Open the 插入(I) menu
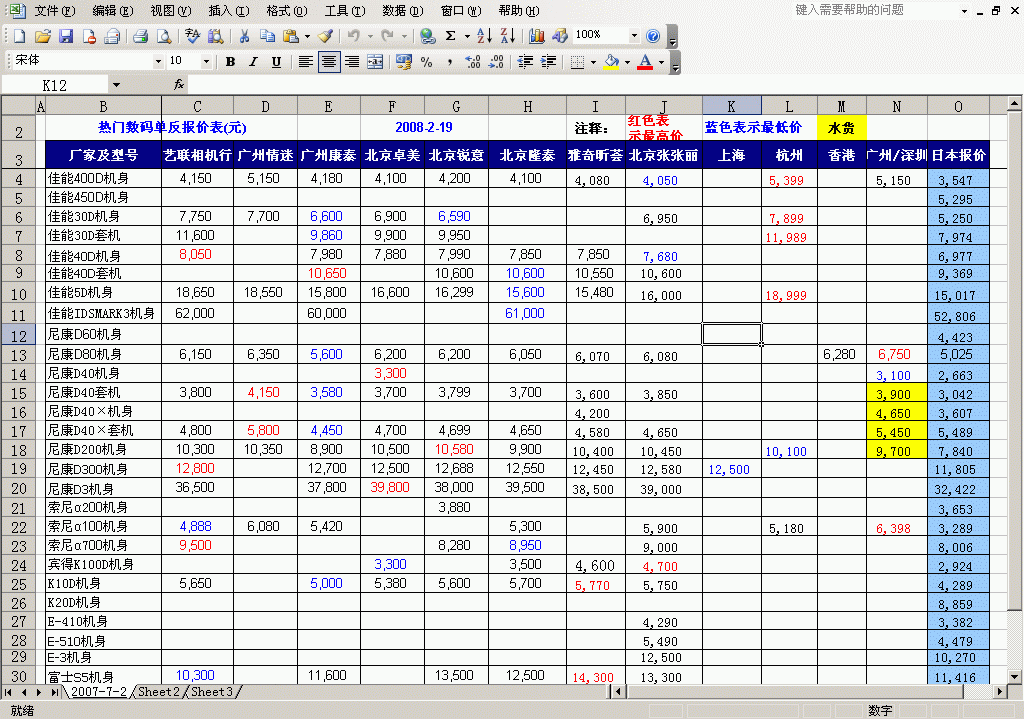The width and height of the screenshot is (1024, 719). (x=229, y=10)
